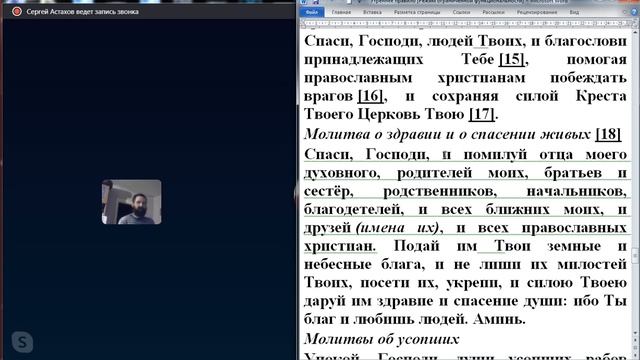Screen dimensions: 640x360
Task: Select the bearded man's video thumbnail
Action: tap(131, 202)
